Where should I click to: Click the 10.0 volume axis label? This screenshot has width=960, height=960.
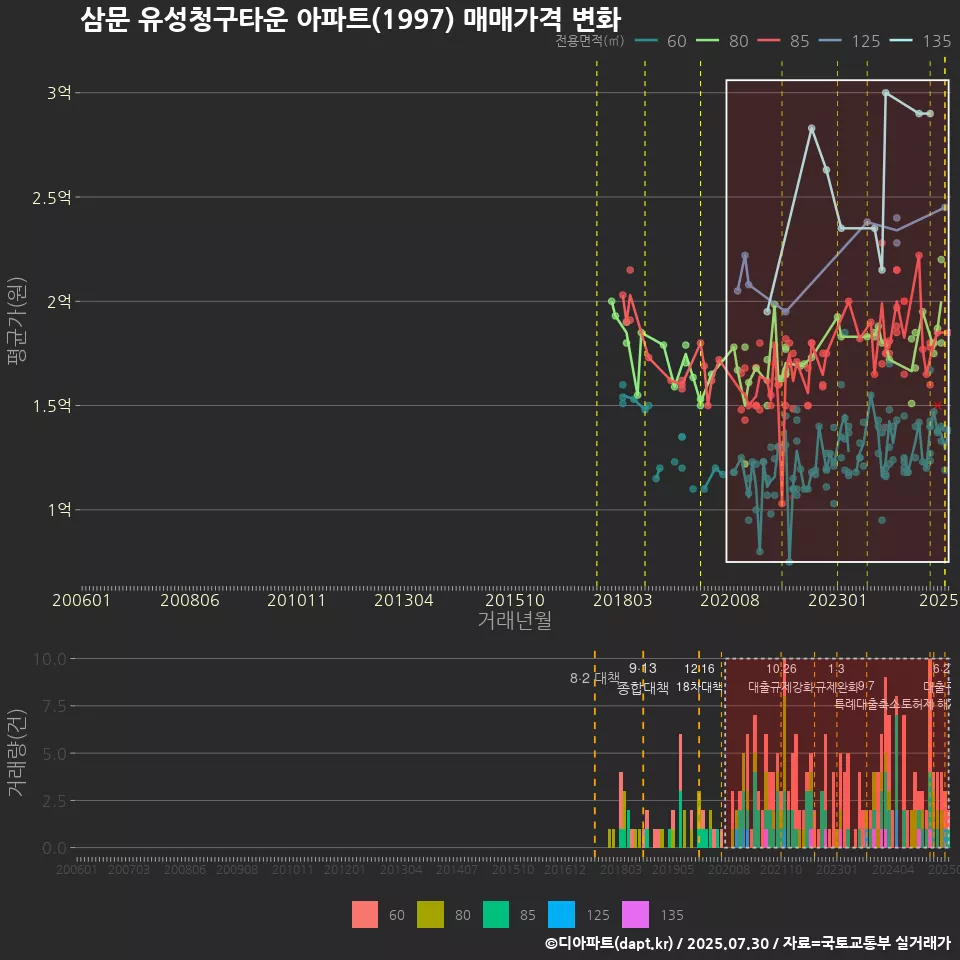click(x=50, y=659)
